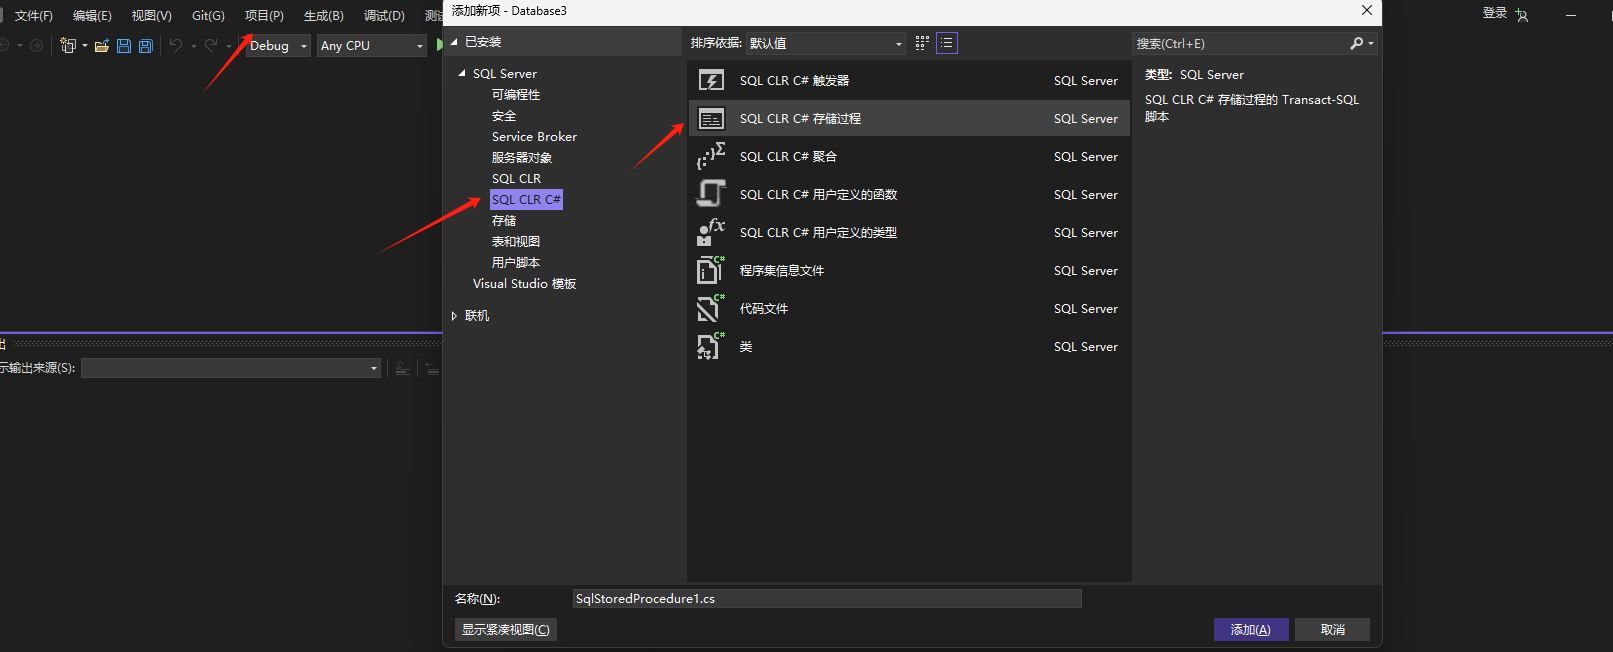Click the search magnifier icon in dialog
Image resolution: width=1613 pixels, height=652 pixels.
point(1357,44)
